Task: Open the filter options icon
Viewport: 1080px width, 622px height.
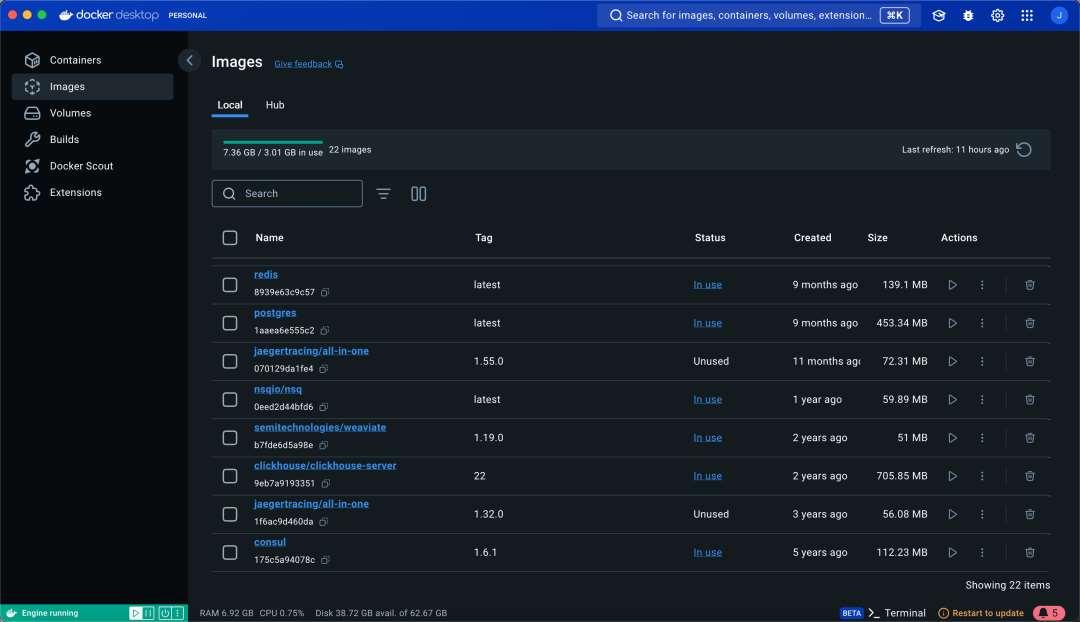Action: click(383, 194)
